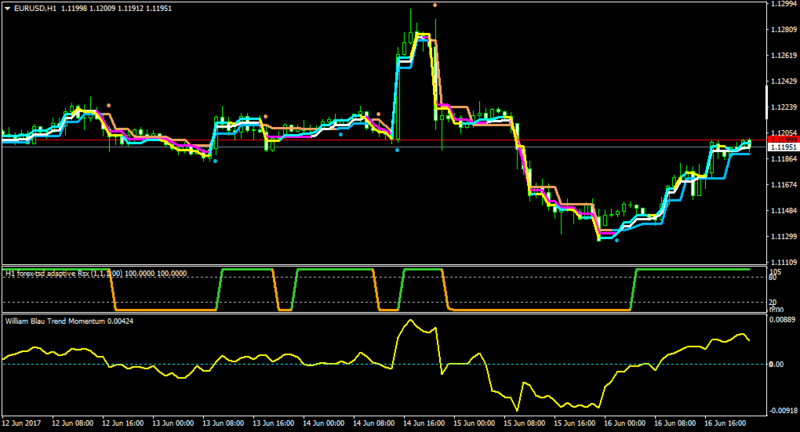
Task: Click the 16 Jun 16:00 time label
Action: [x=725, y=423]
